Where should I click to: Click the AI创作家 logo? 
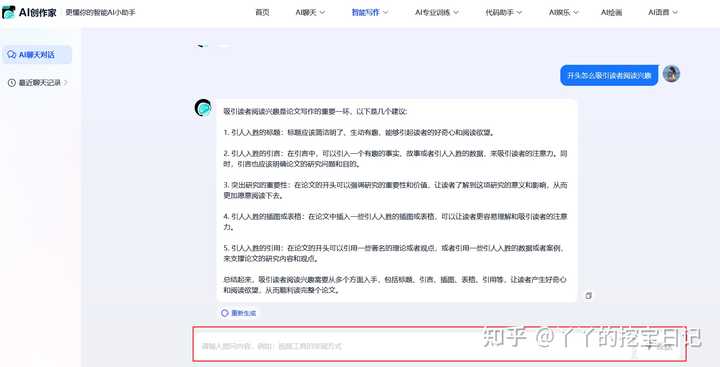(x=29, y=12)
